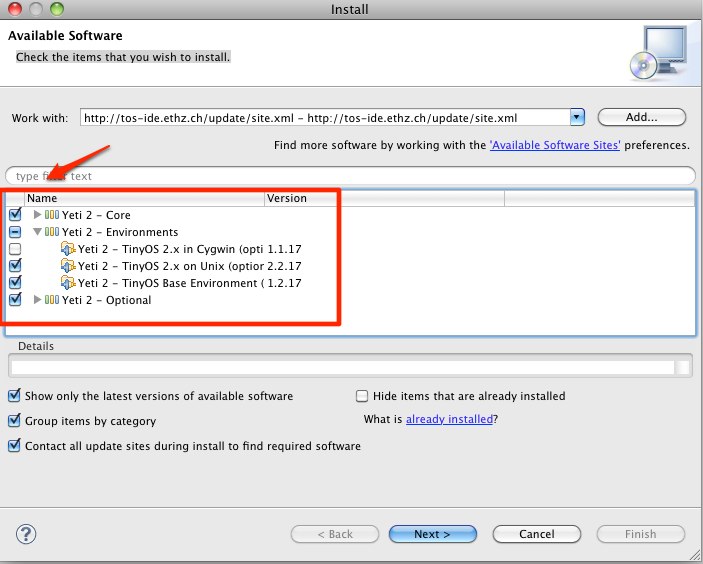
Task: Enable Hide items that are already installed
Action: pyautogui.click(x=362, y=396)
